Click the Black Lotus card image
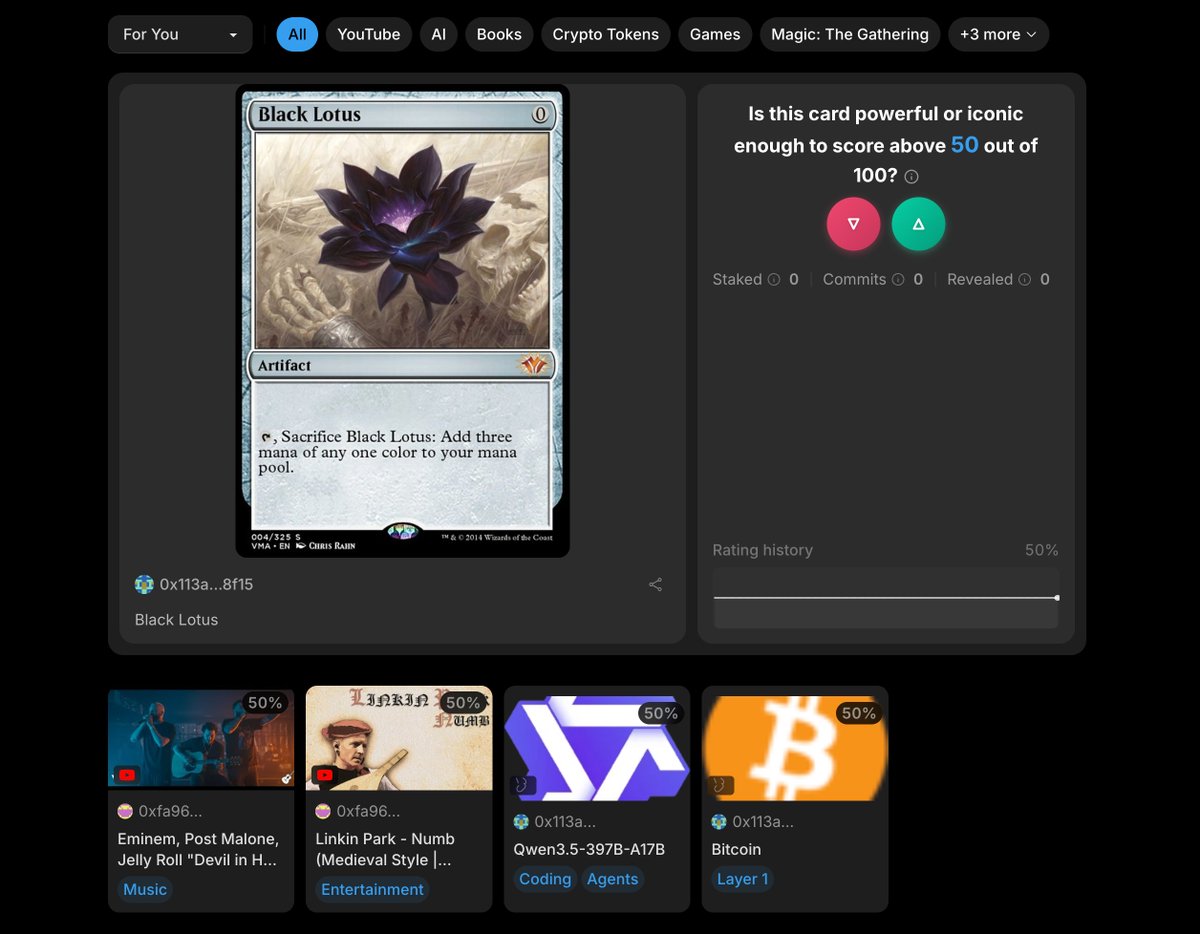Screen dimensions: 1200x934 click(x=402, y=321)
